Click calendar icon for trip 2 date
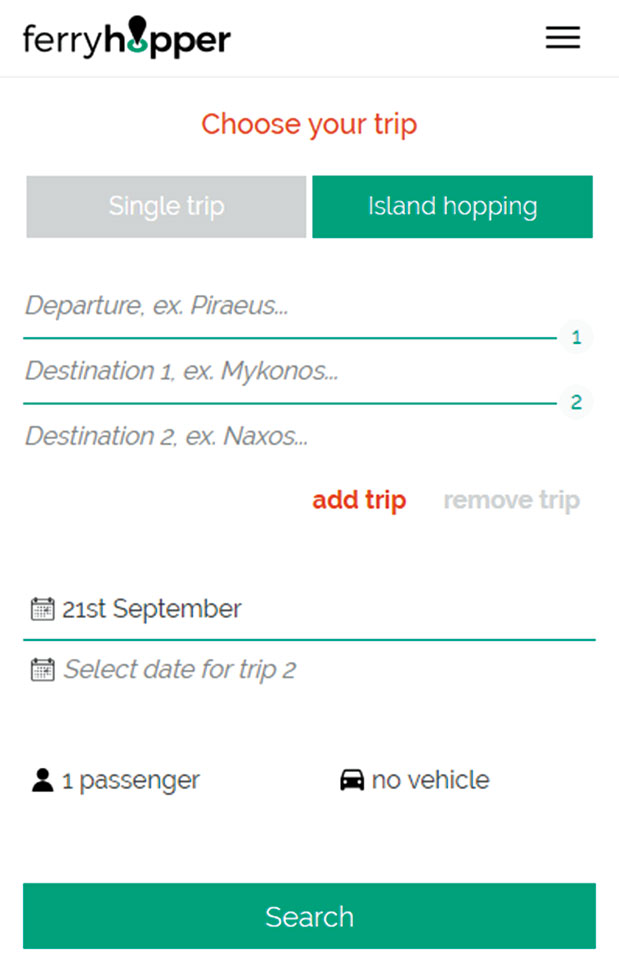This screenshot has height=972, width=619. (x=42, y=669)
